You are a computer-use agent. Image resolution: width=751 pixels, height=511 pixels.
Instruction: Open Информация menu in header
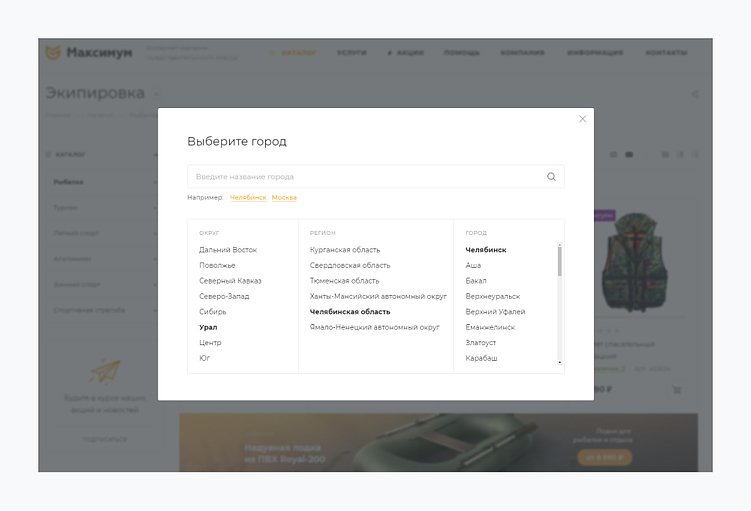click(595, 53)
